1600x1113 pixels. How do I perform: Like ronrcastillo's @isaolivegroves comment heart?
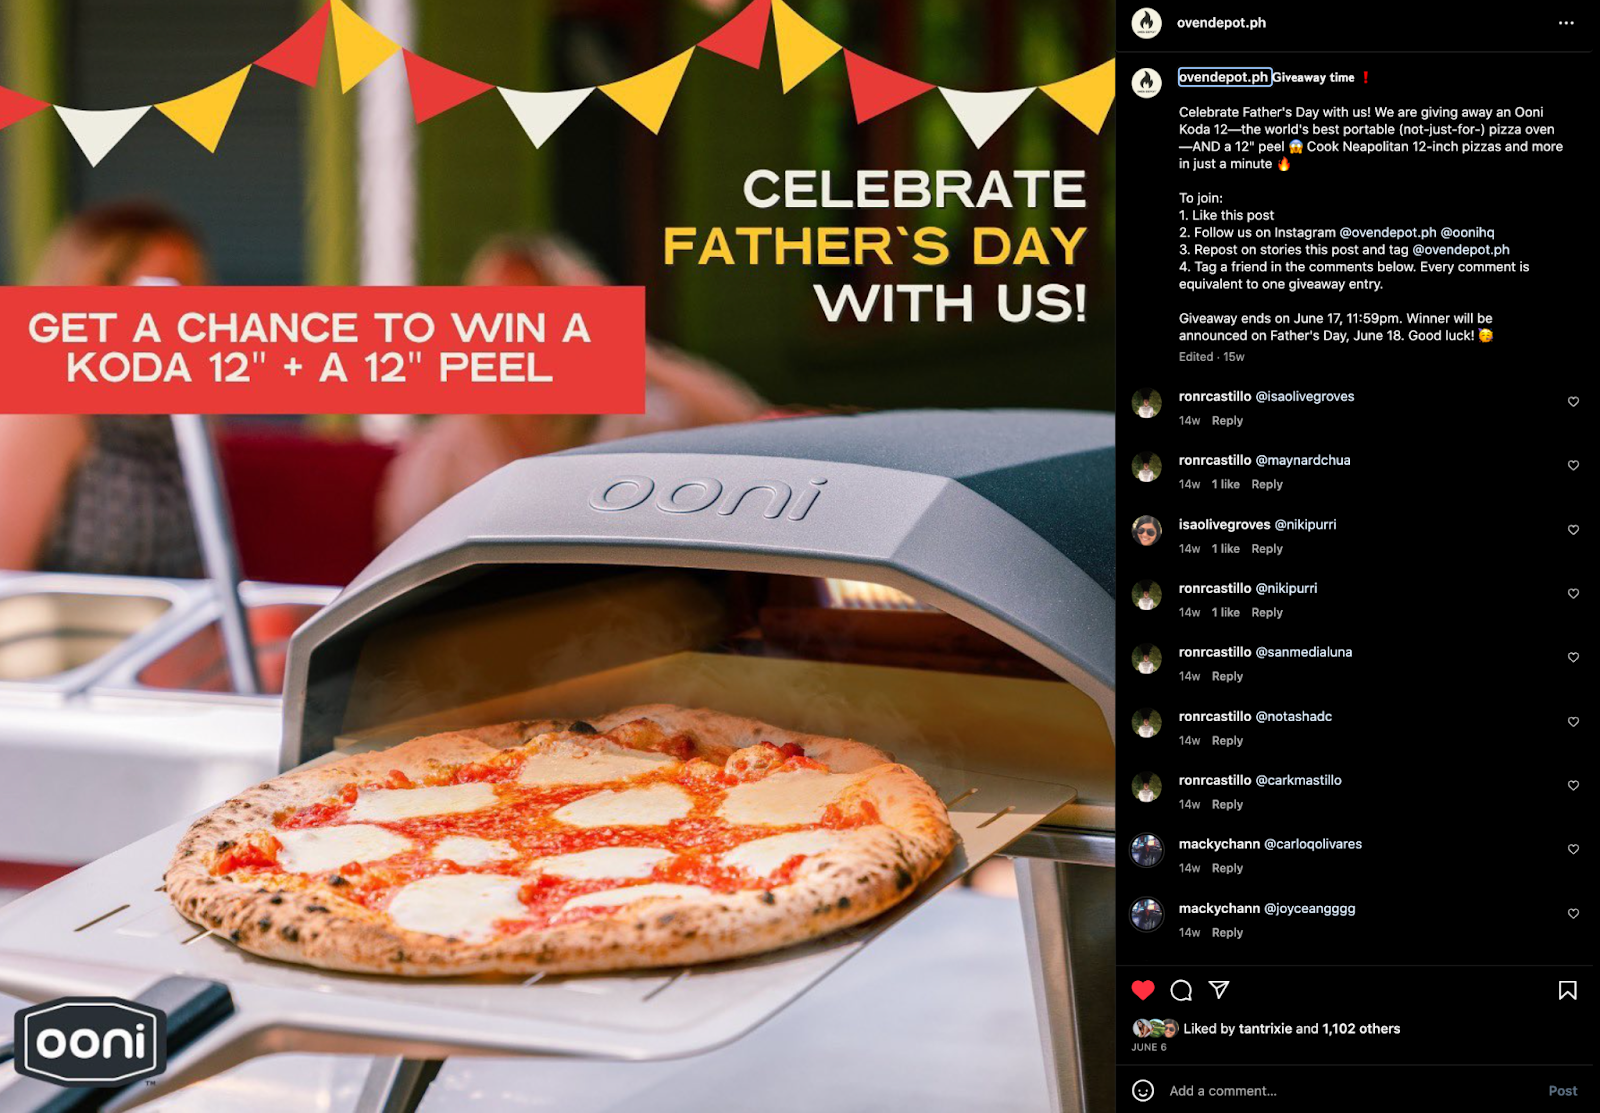pos(1573,402)
